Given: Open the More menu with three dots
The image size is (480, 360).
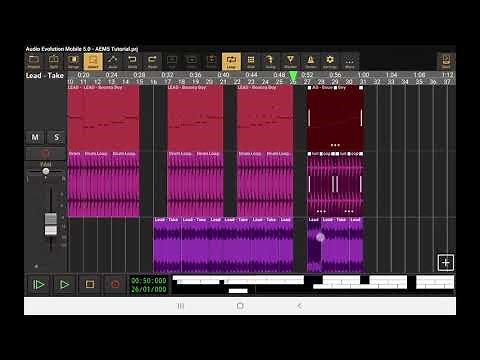Looking at the screenshot, I should pos(349,62).
